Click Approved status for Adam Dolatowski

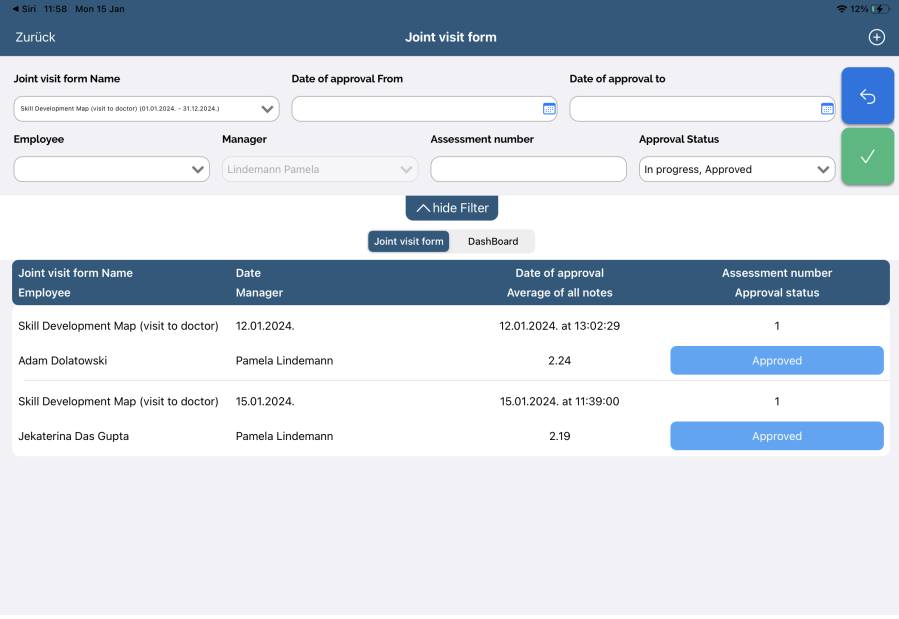pyautogui.click(x=776, y=360)
